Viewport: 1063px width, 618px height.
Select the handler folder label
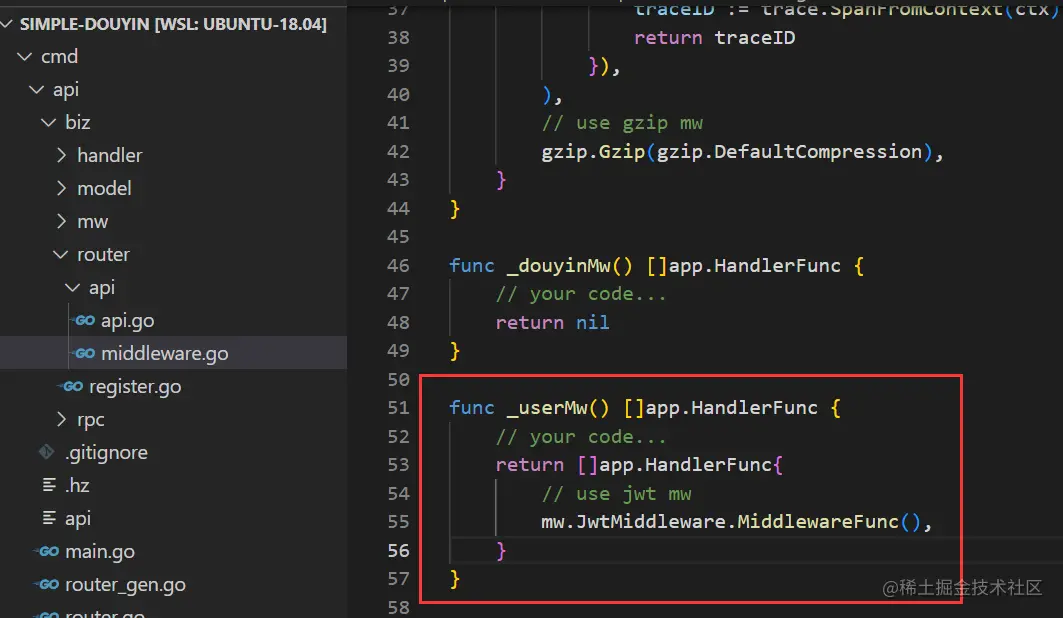pyautogui.click(x=110, y=156)
